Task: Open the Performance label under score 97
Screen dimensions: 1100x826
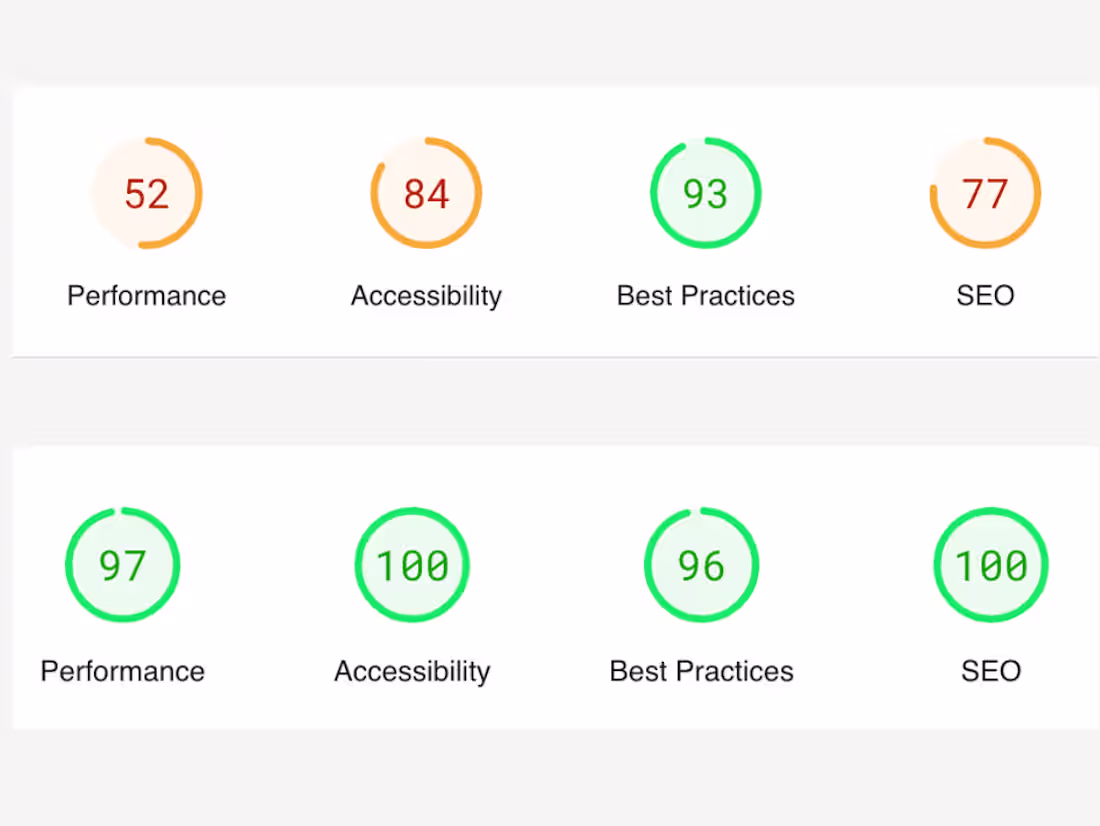Action: click(x=122, y=671)
